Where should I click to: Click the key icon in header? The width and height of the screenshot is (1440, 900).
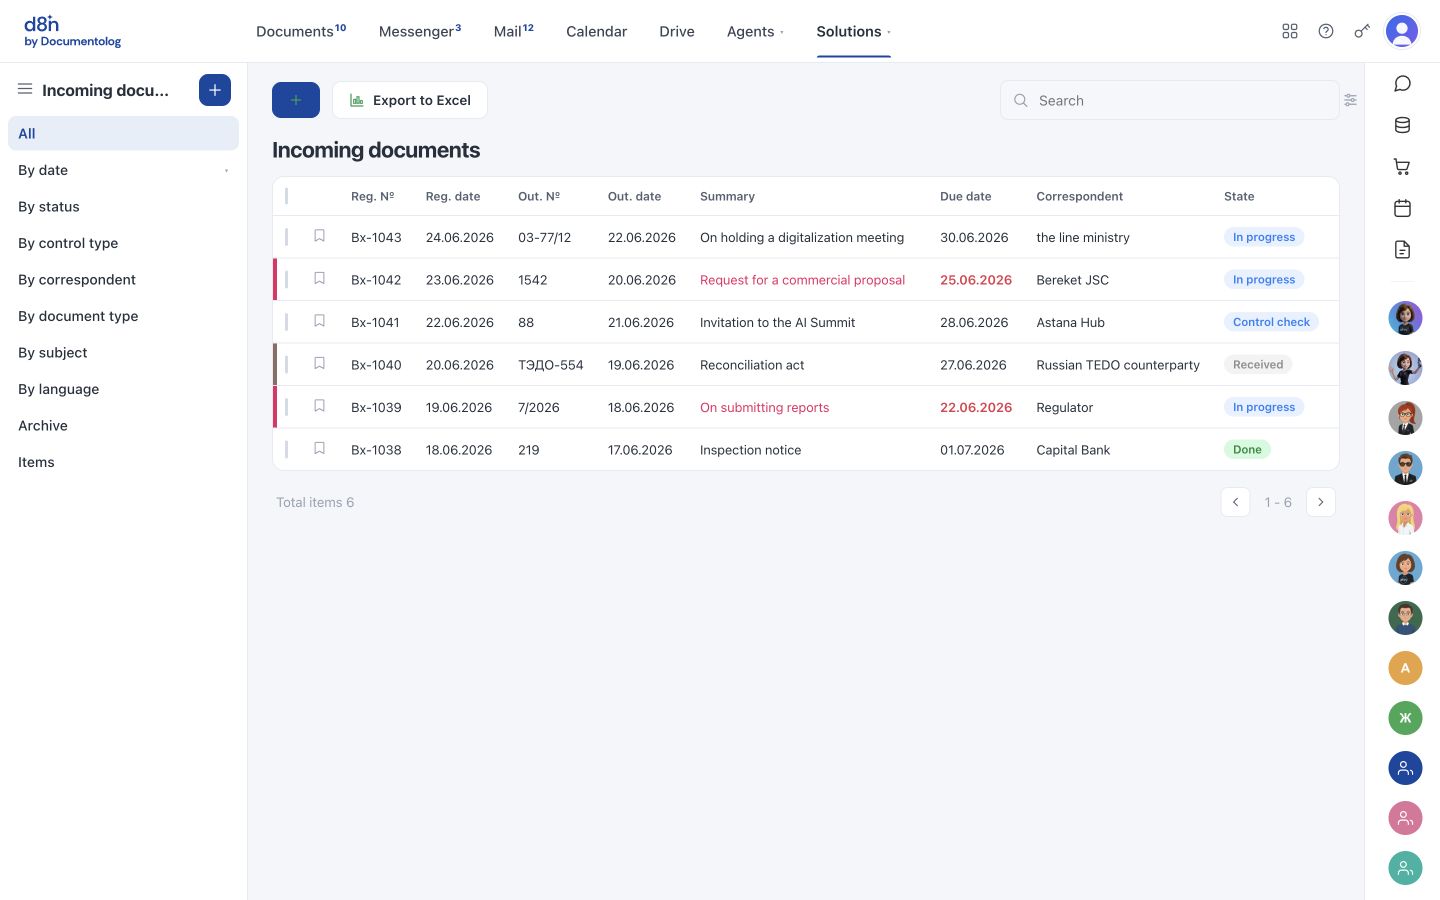coord(1362,31)
